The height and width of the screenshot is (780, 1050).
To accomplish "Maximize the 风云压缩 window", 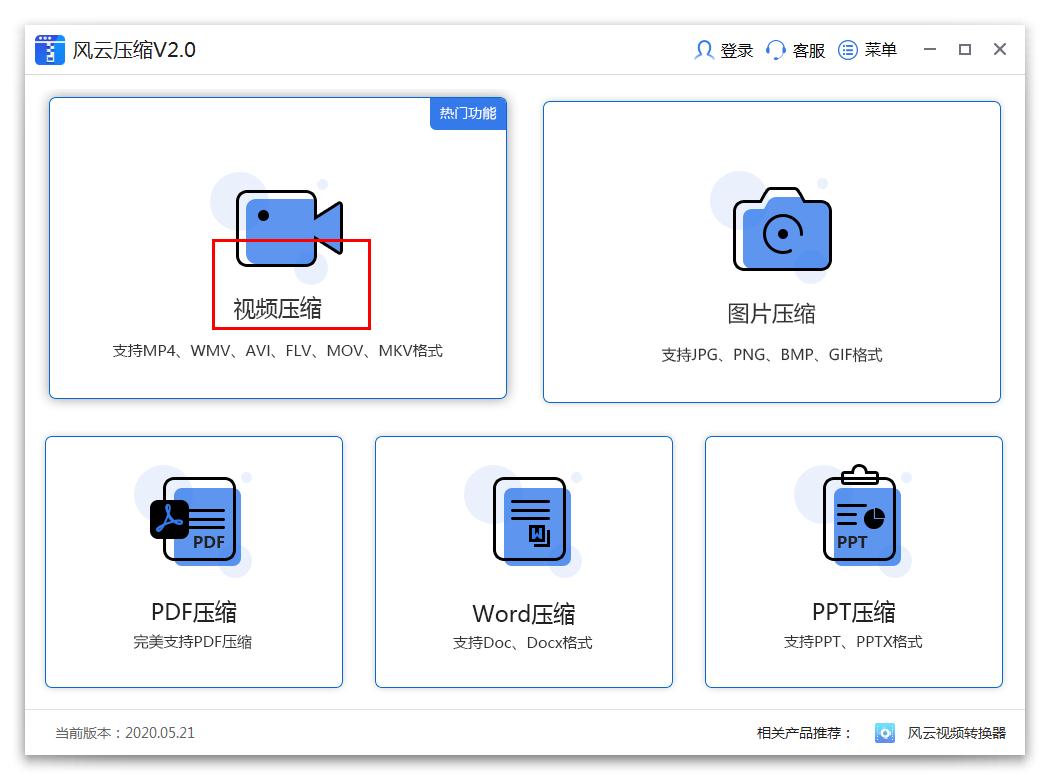I will click(964, 50).
